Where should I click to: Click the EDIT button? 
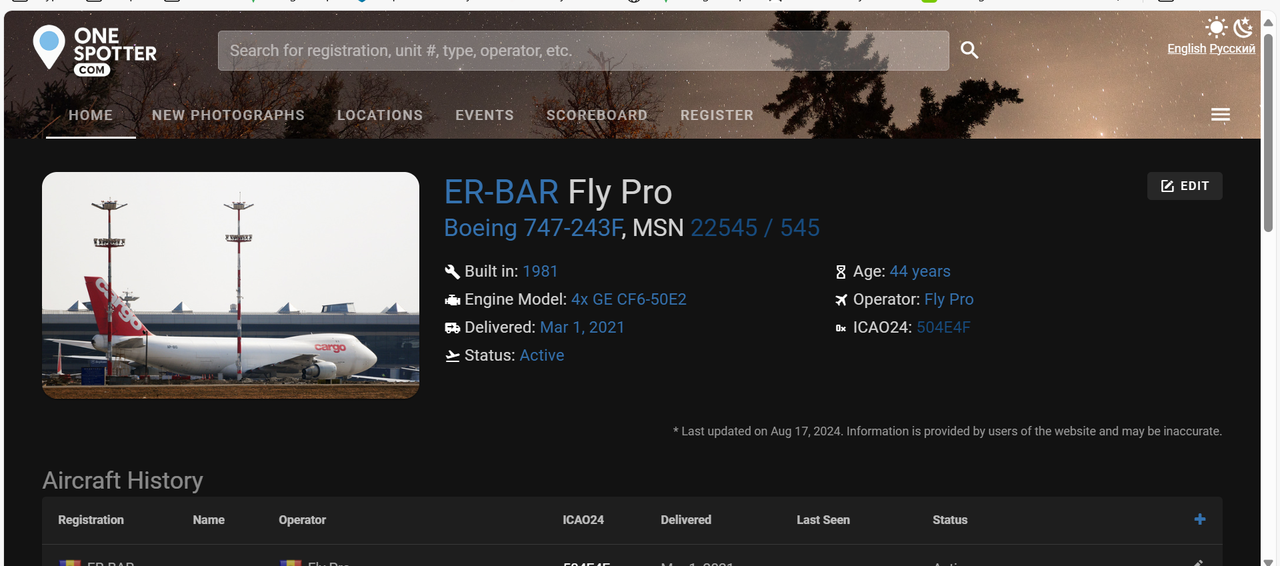pyautogui.click(x=1185, y=186)
